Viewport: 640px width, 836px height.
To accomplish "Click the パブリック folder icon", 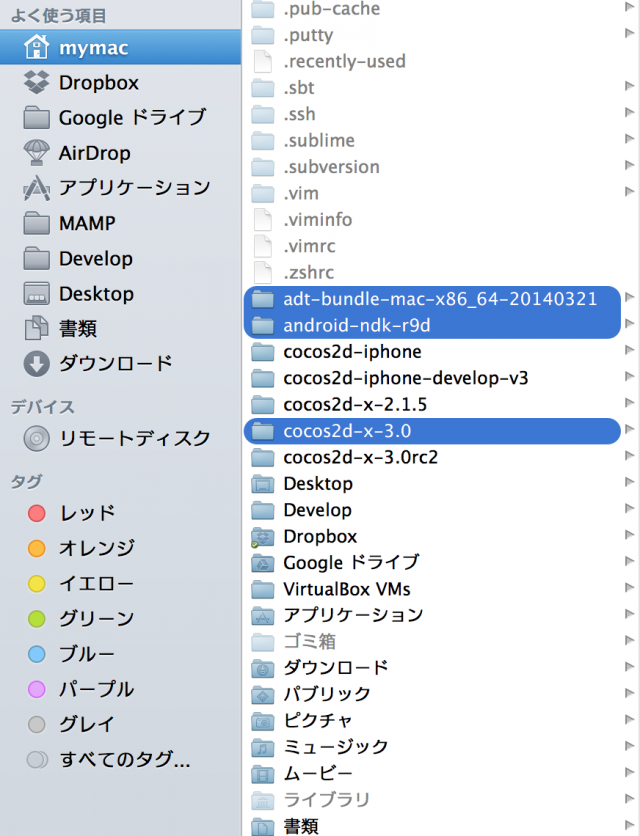I will (262, 695).
